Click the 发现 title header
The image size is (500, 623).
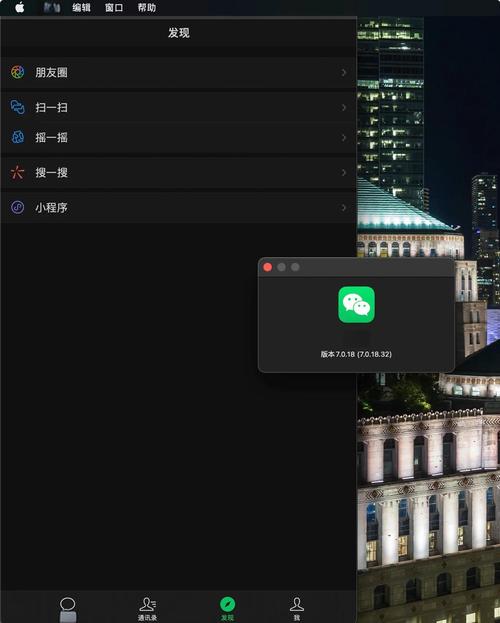(x=178, y=33)
